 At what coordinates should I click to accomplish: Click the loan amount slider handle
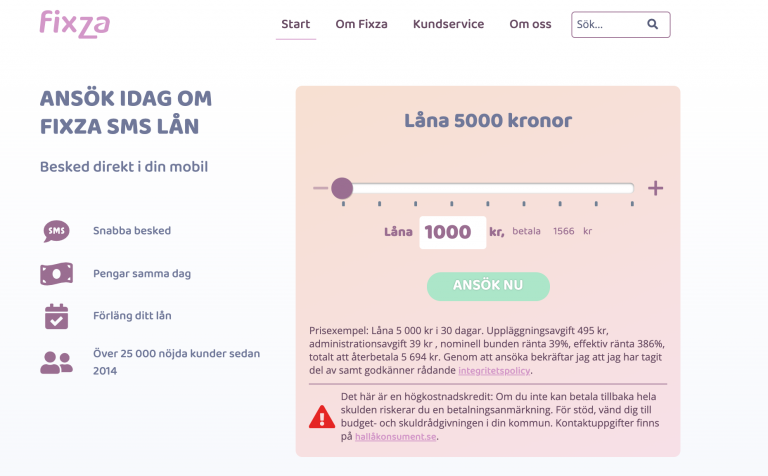[x=342, y=188]
